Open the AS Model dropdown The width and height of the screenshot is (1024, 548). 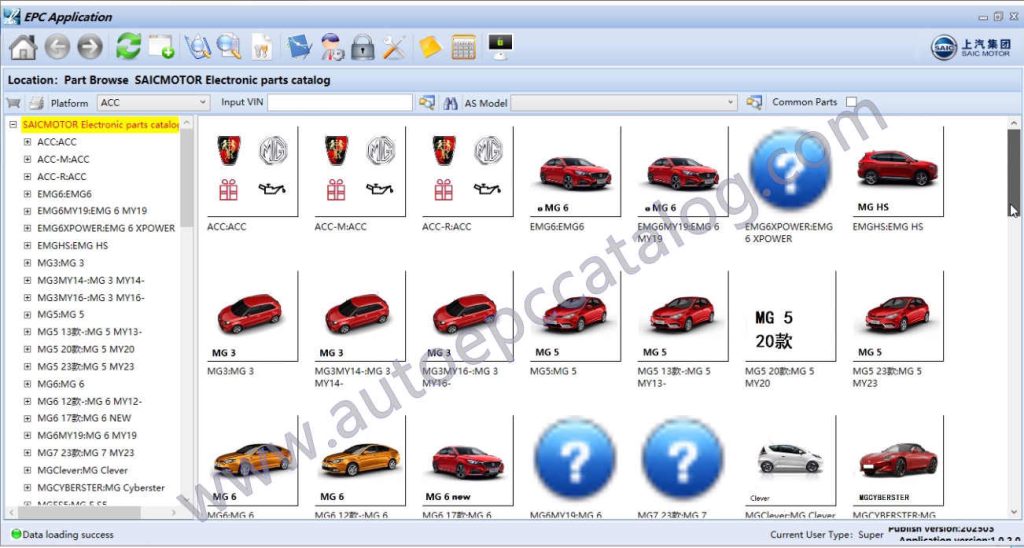624,102
